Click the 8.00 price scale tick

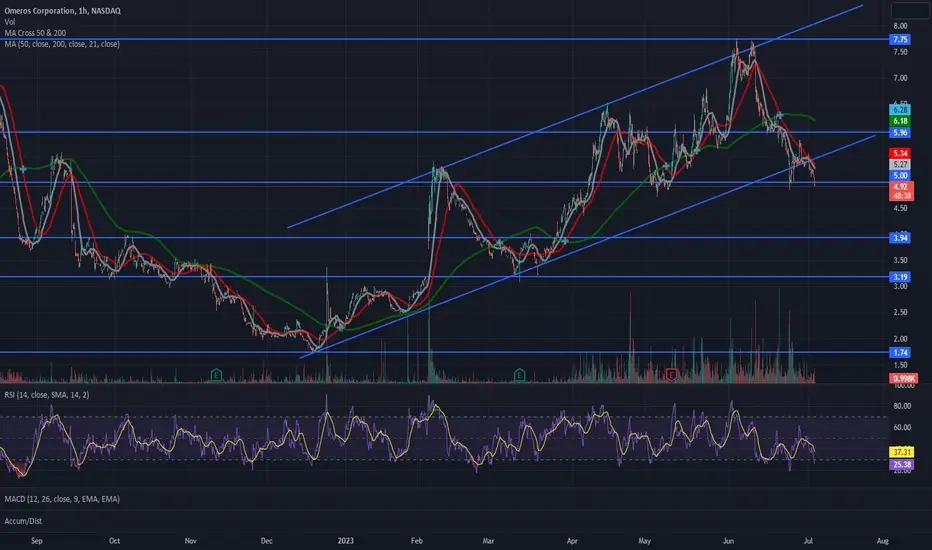900,26
